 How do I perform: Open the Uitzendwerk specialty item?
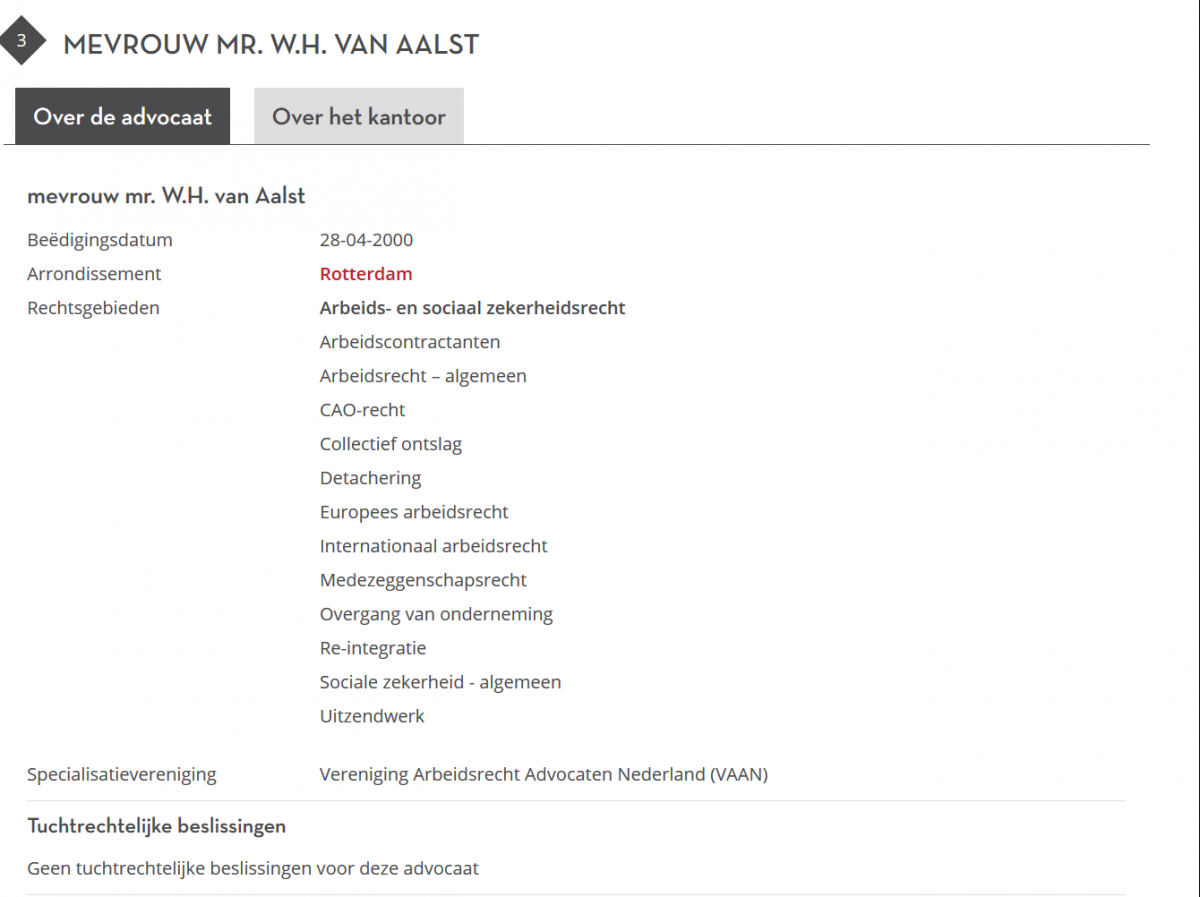coord(372,715)
